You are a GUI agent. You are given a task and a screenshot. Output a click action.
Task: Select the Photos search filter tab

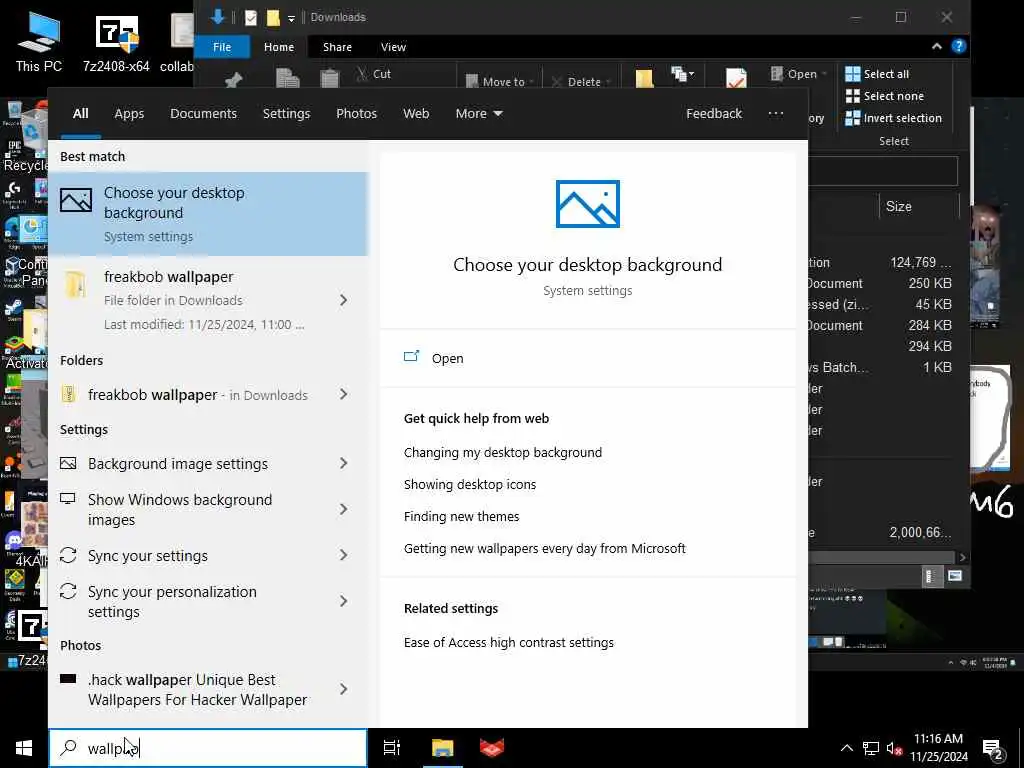(357, 114)
